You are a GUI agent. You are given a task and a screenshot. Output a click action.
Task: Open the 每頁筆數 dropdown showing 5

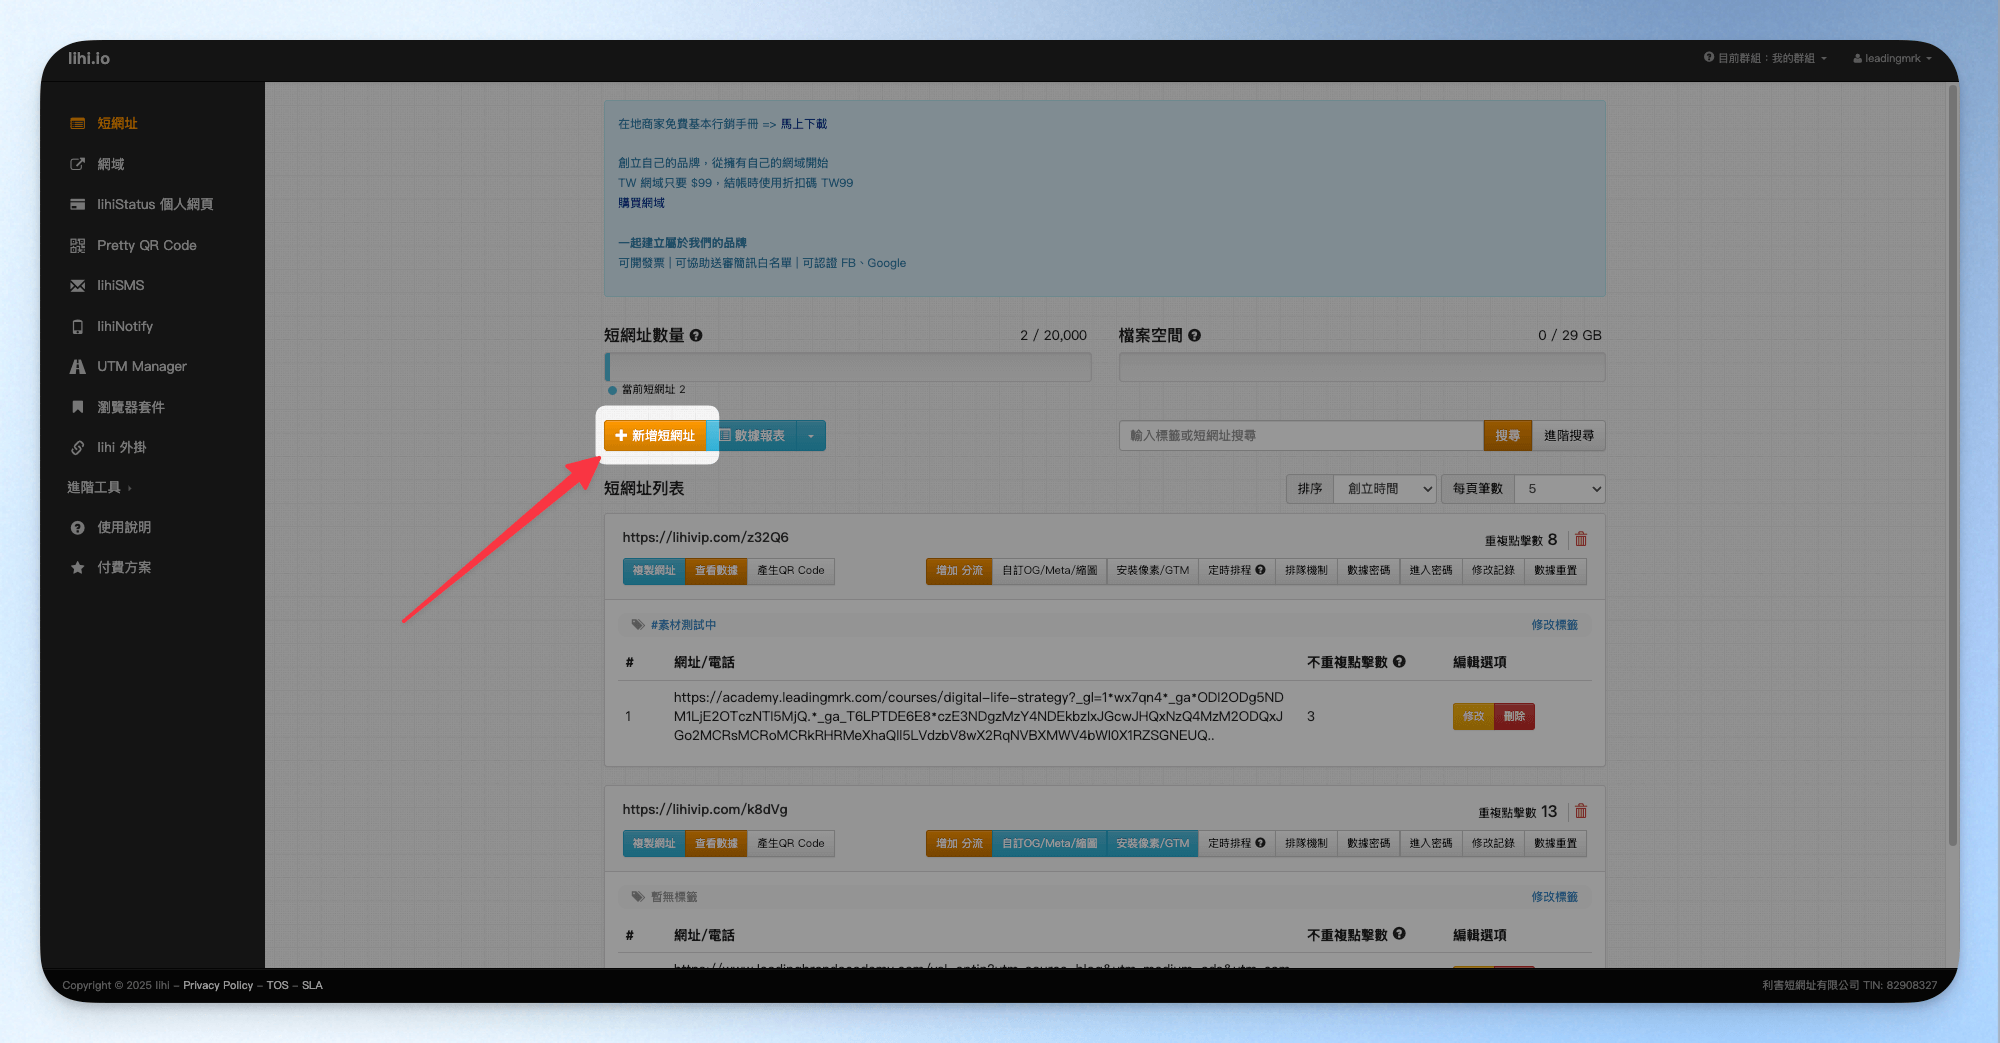[x=1559, y=489]
